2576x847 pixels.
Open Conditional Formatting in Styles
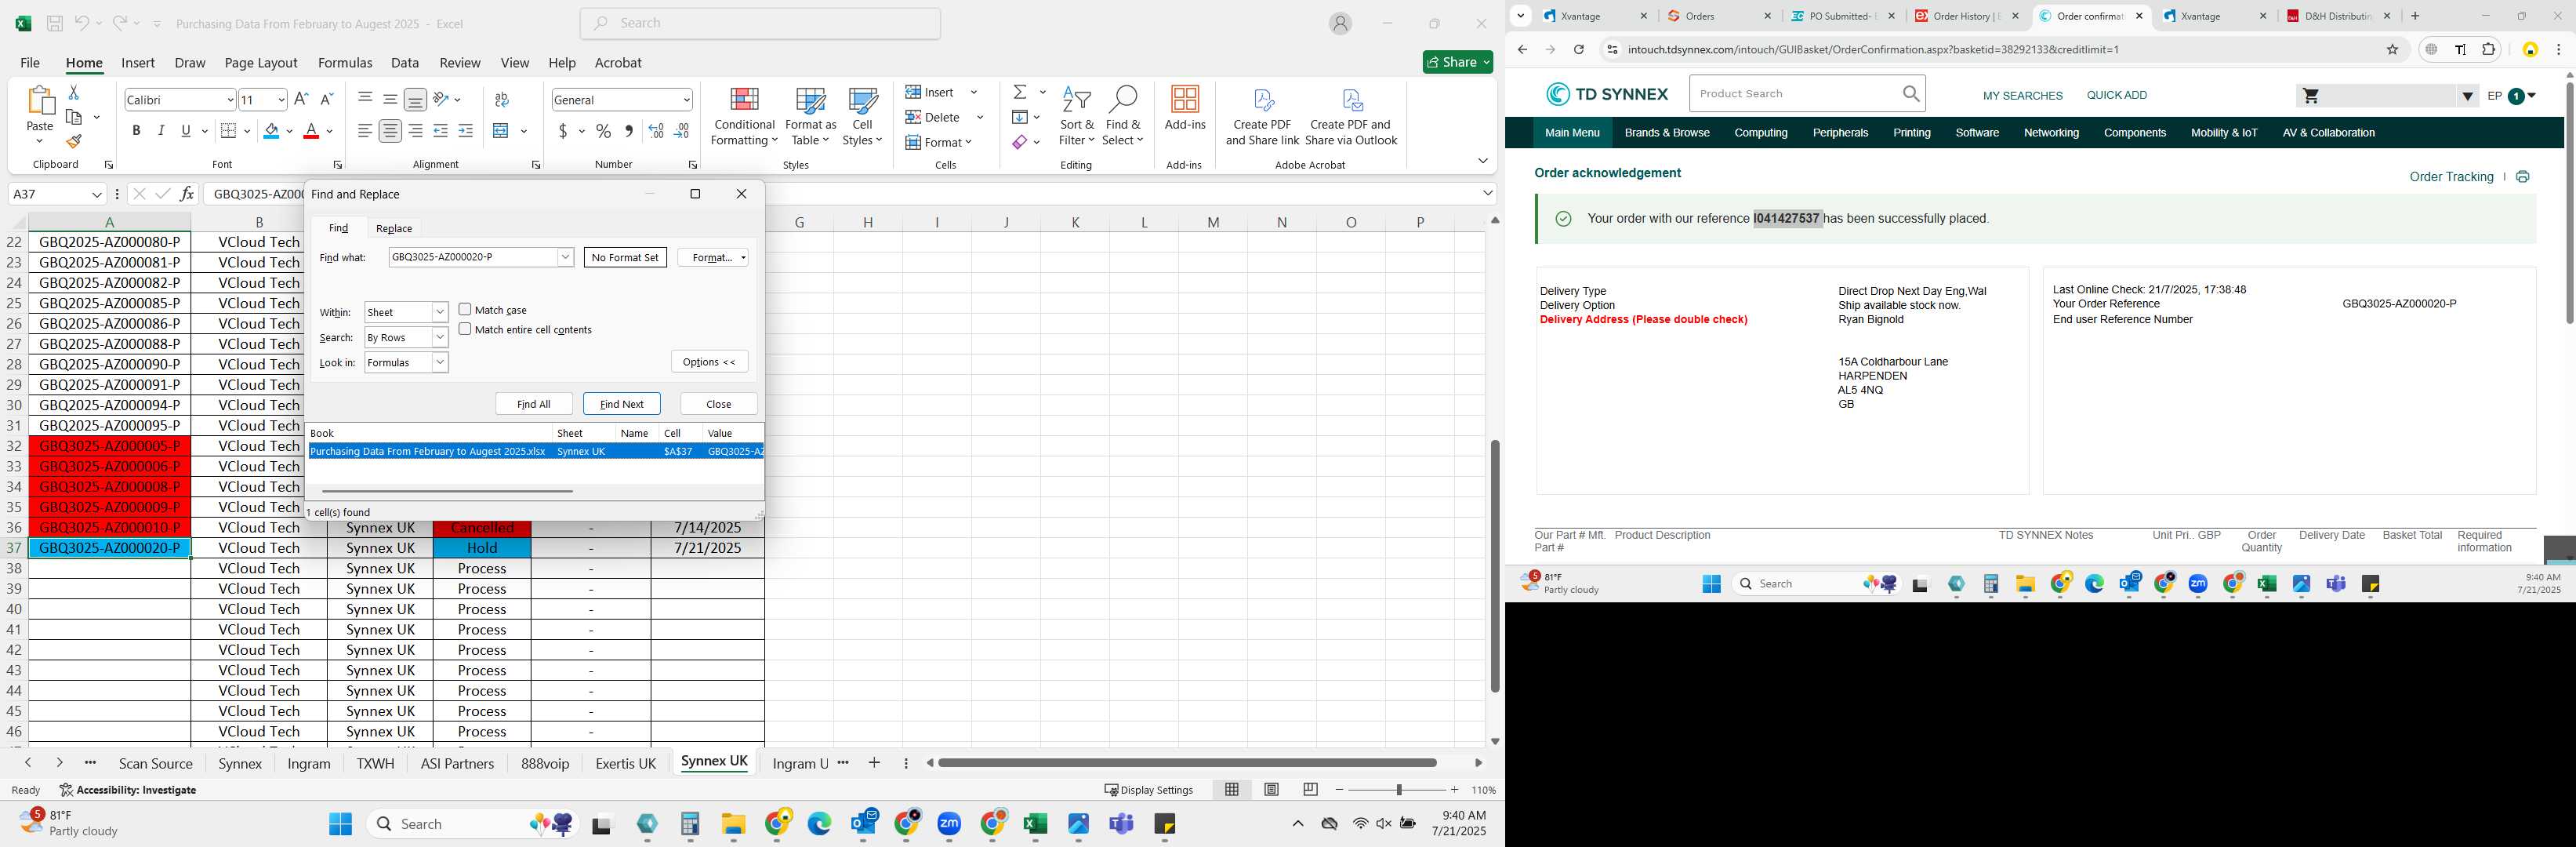(x=743, y=117)
